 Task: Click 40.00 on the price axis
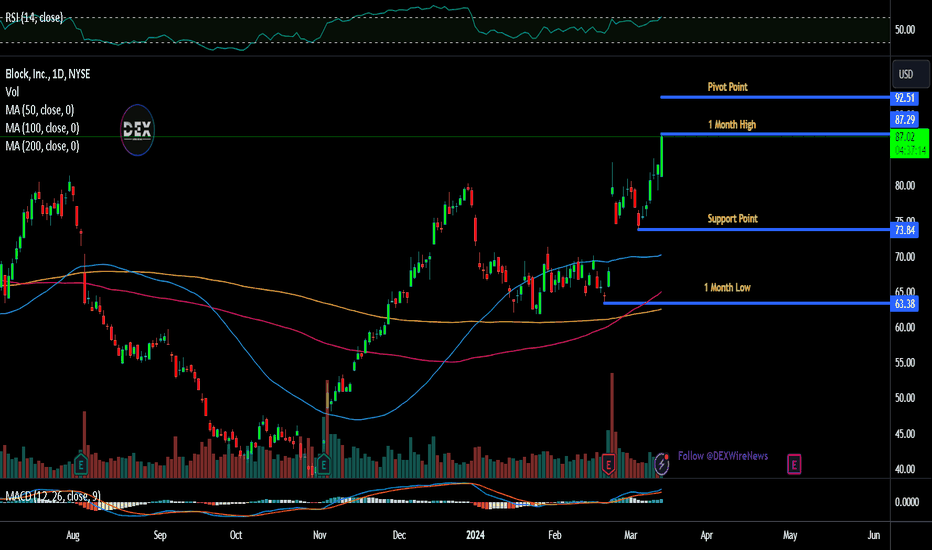(905, 469)
